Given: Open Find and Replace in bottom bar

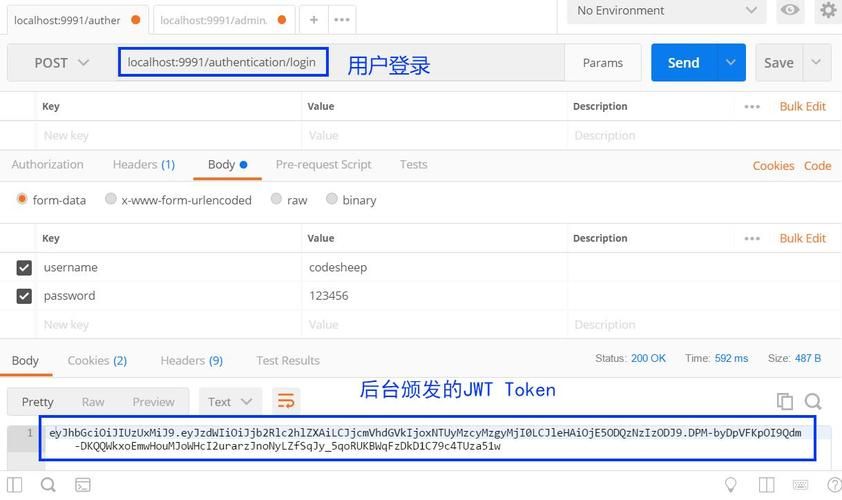Looking at the screenshot, I should 48,485.
